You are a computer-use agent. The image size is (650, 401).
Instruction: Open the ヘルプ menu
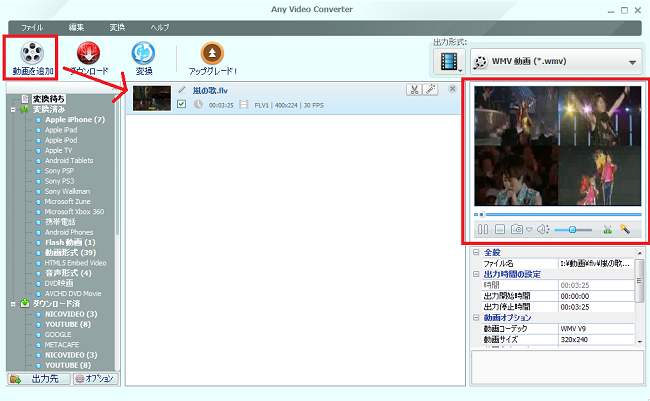pyautogui.click(x=160, y=27)
